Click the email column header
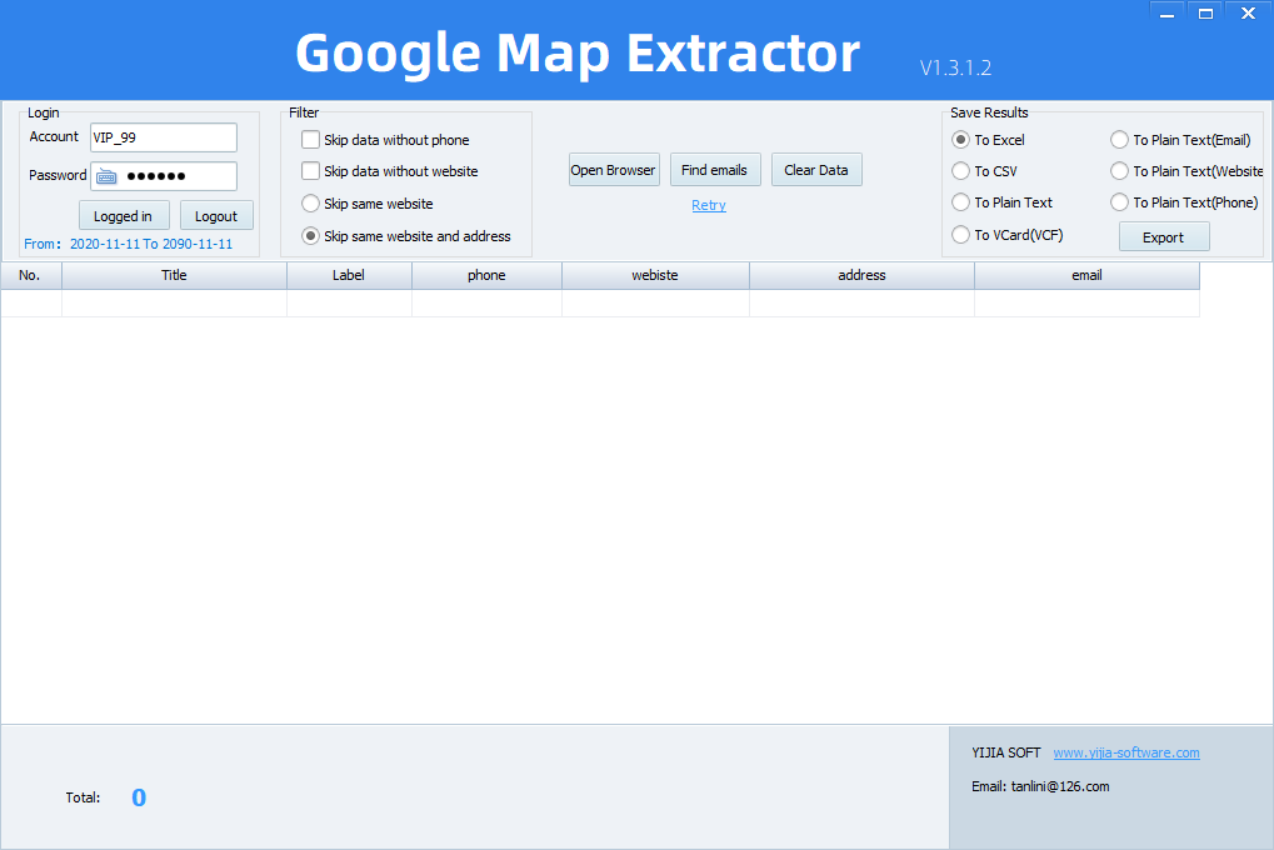The height and width of the screenshot is (850, 1274). pyautogui.click(x=1086, y=275)
